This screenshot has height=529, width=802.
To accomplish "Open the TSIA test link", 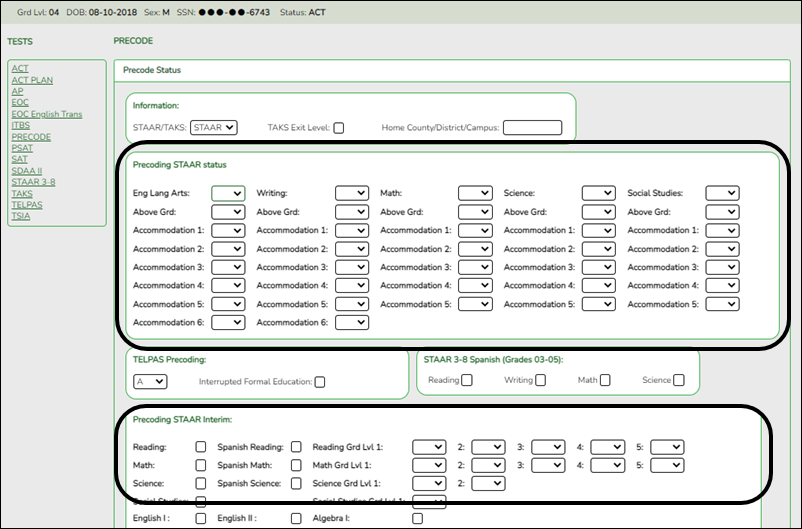I will pyautogui.click(x=21, y=216).
